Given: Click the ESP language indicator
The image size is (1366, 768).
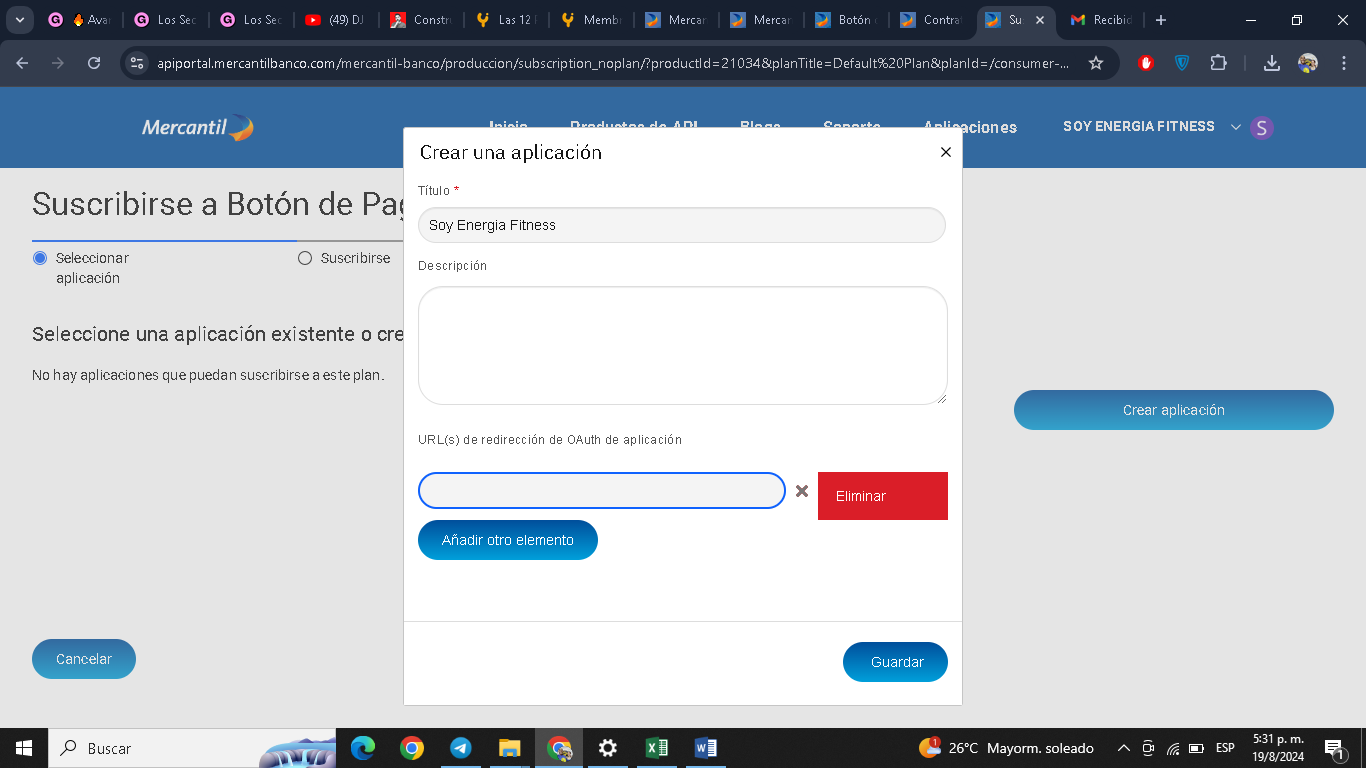Looking at the screenshot, I should [x=1225, y=748].
